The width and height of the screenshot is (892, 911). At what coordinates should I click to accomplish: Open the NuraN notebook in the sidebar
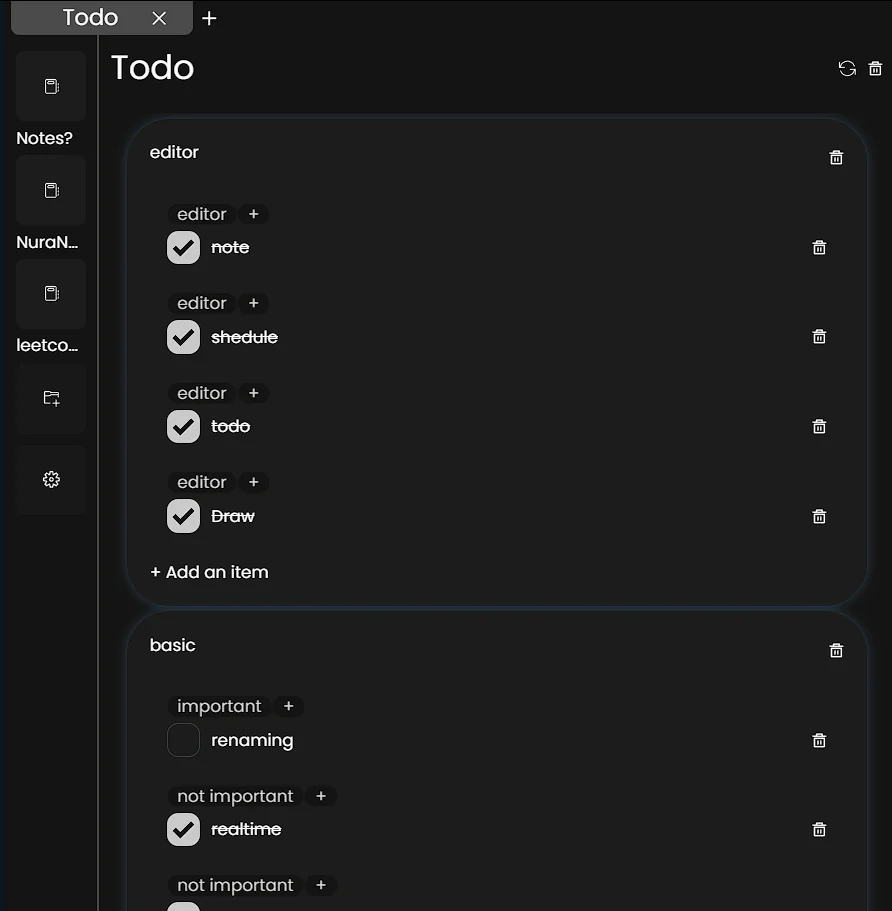coord(50,190)
